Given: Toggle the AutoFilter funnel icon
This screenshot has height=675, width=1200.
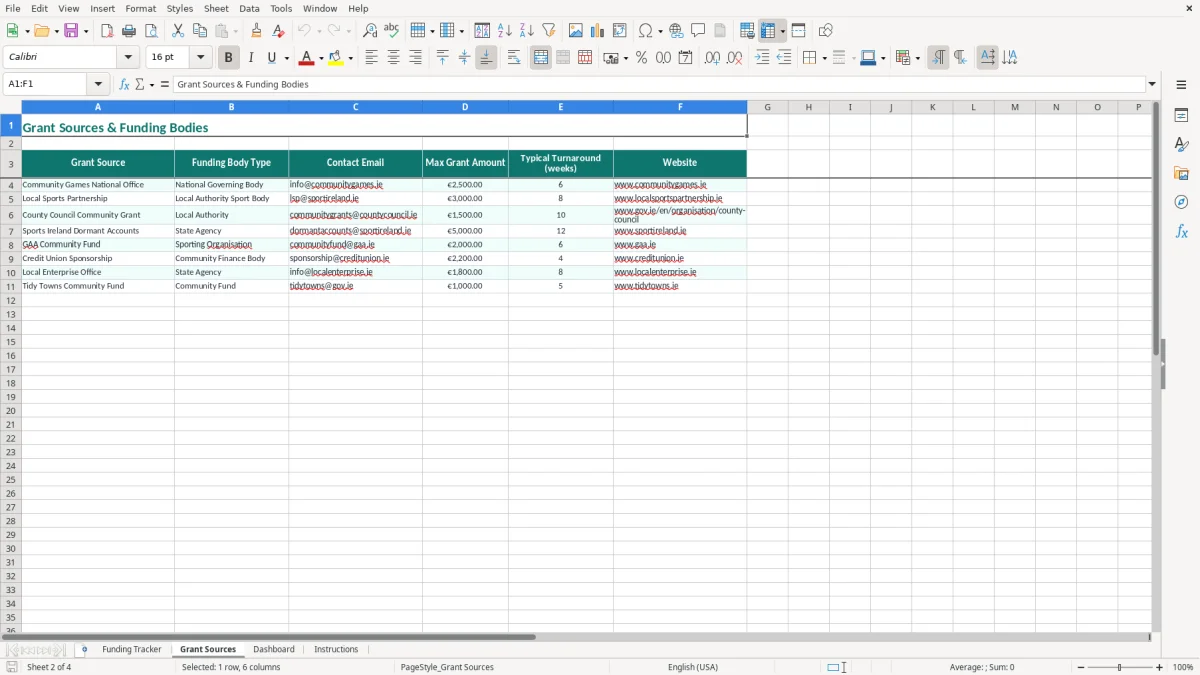Looking at the screenshot, I should pos(549,31).
